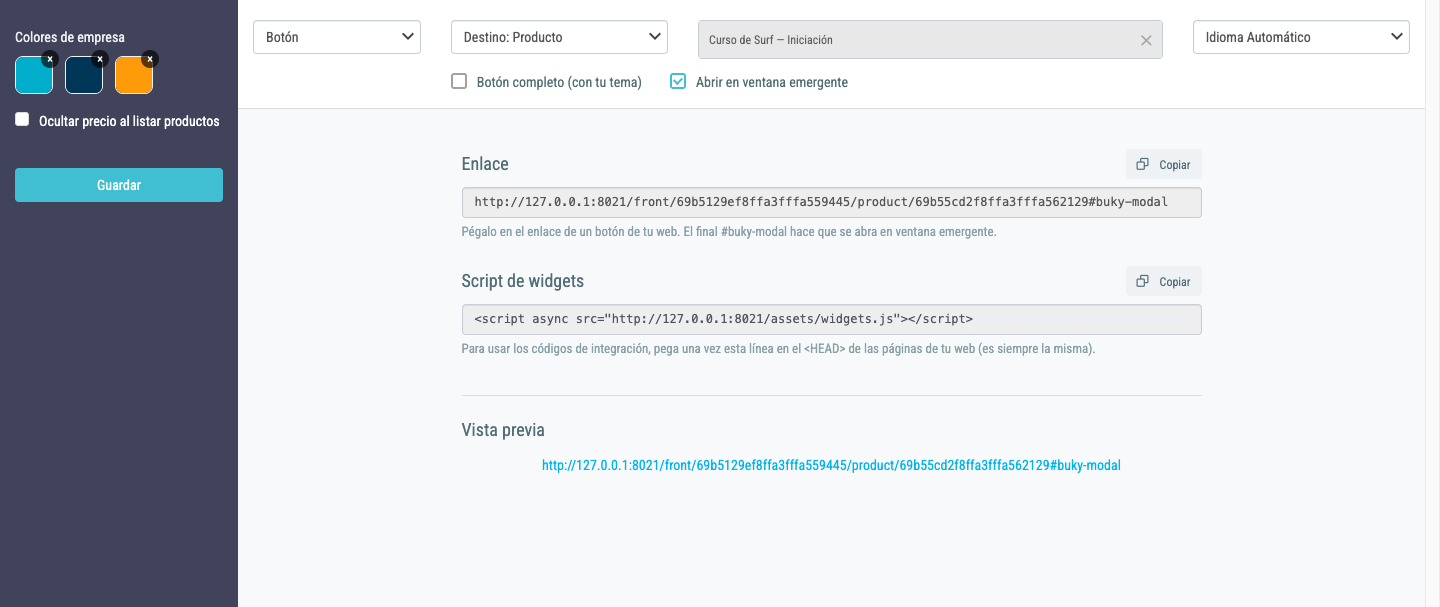
Task: Open the Vista previa product link
Action: tap(831, 465)
